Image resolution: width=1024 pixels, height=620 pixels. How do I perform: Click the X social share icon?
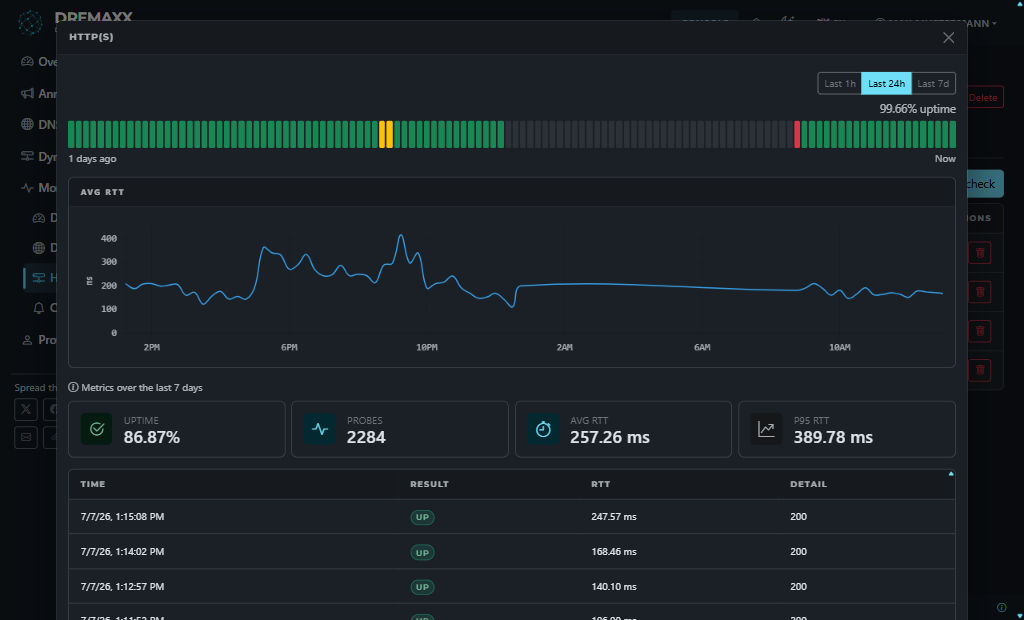pyautogui.click(x=26, y=409)
